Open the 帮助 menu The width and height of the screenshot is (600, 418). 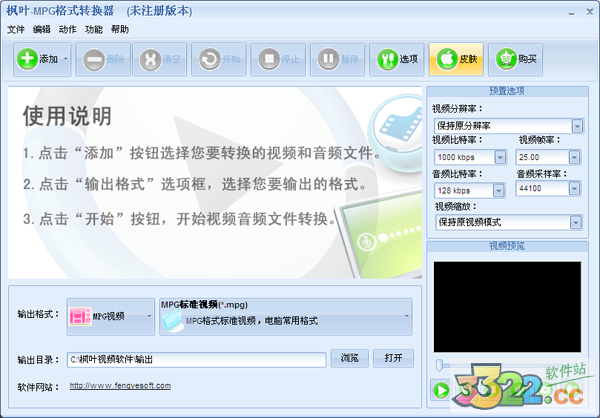tap(120, 29)
